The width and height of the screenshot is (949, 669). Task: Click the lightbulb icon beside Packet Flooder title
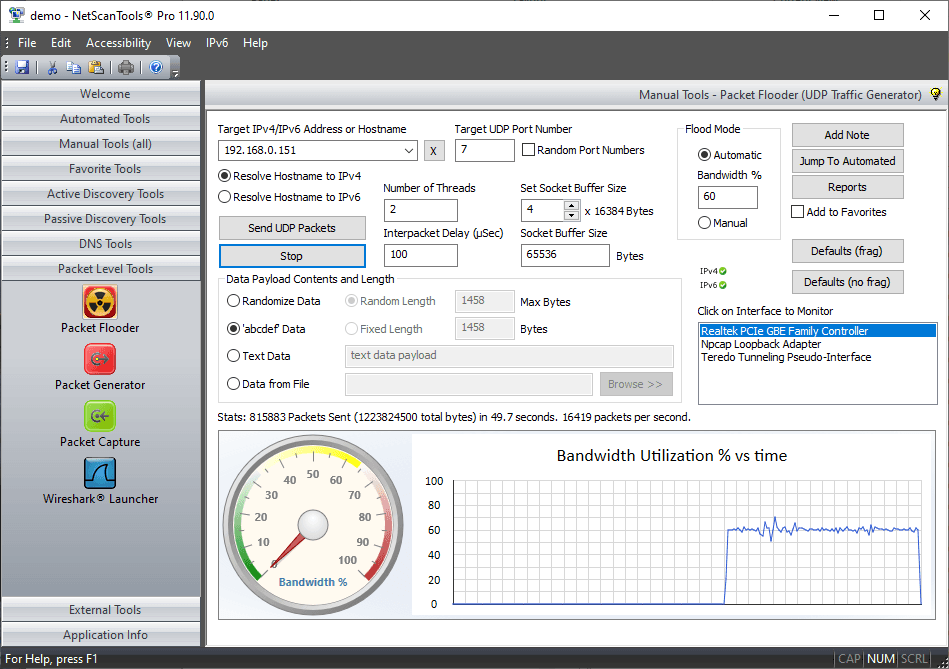click(934, 93)
